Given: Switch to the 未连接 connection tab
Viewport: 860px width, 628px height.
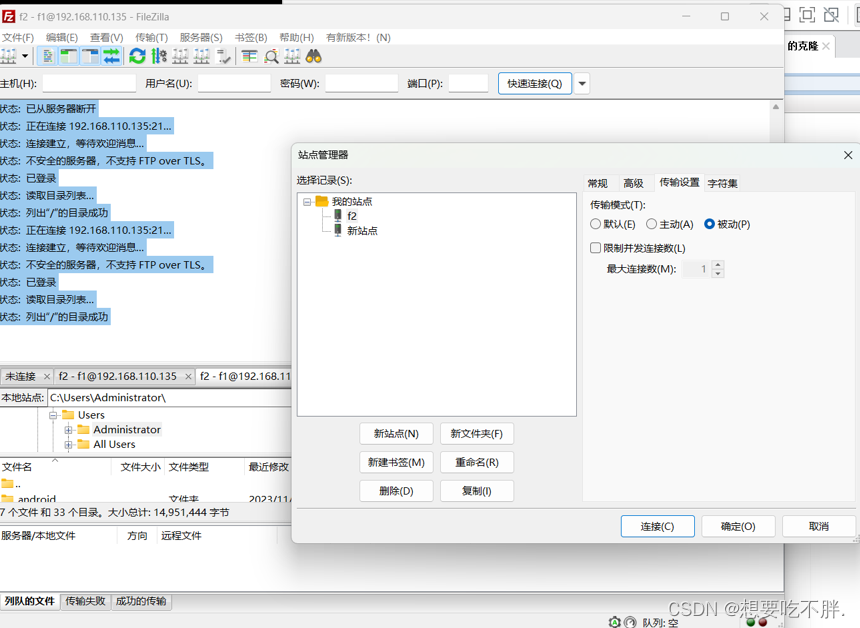Looking at the screenshot, I should pos(21,376).
